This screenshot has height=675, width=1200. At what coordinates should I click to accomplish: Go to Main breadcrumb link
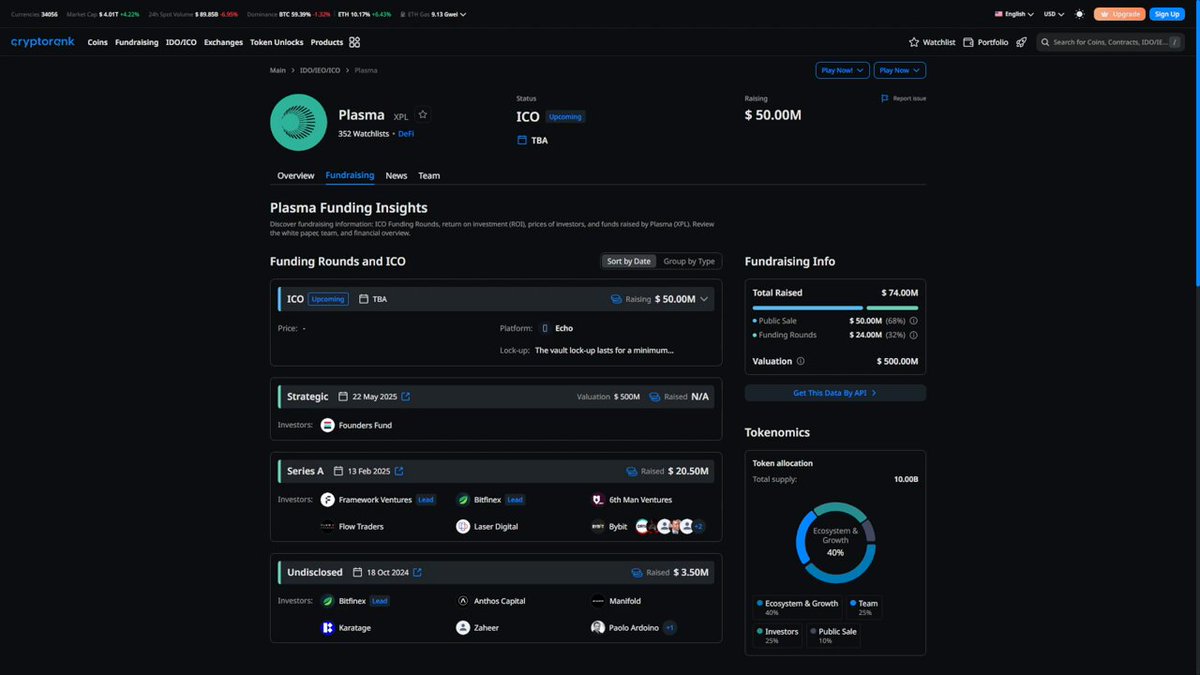coord(278,70)
